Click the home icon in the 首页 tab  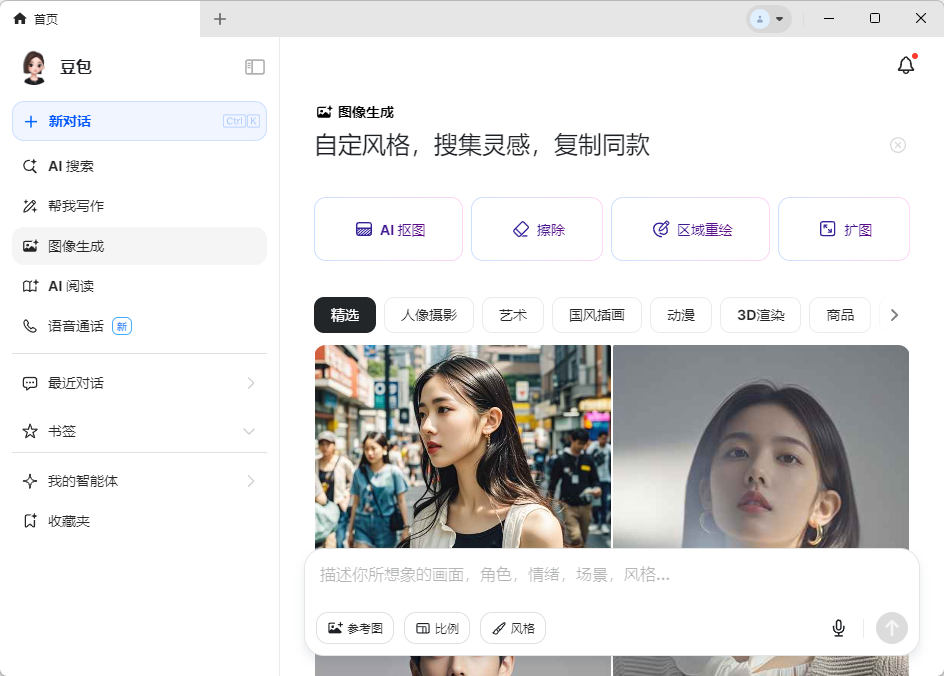[20, 19]
